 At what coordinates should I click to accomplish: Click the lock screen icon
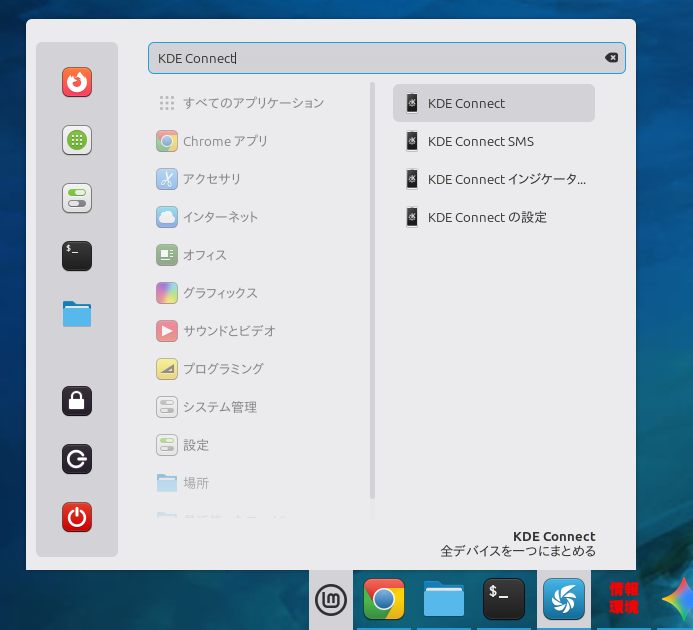click(77, 401)
